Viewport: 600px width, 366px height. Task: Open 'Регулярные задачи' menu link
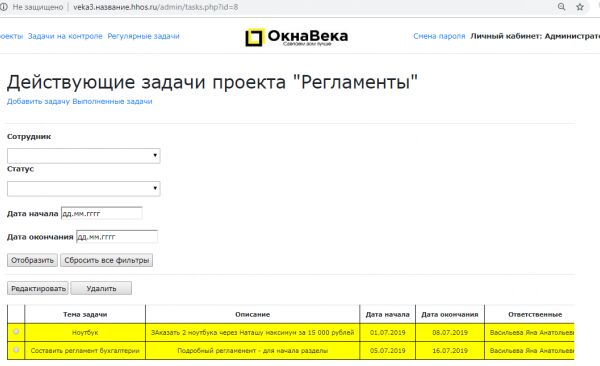click(x=143, y=36)
